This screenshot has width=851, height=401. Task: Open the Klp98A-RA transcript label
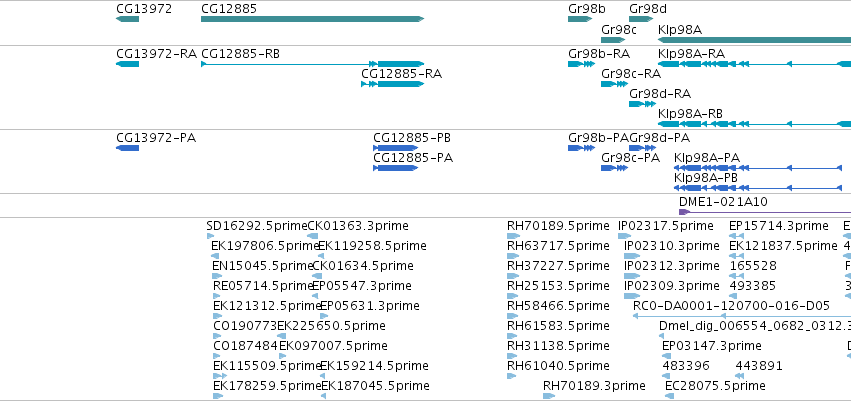pos(691,54)
